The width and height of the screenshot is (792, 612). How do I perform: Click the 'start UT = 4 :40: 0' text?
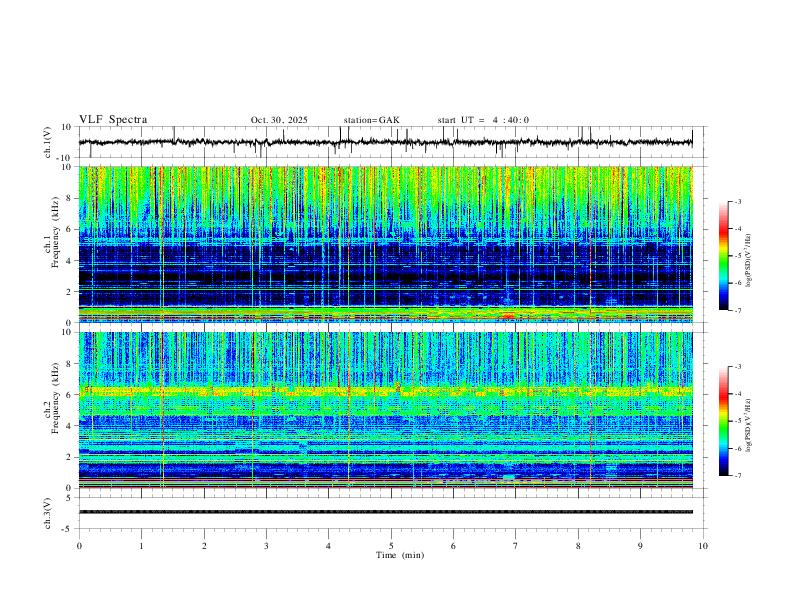click(483, 120)
